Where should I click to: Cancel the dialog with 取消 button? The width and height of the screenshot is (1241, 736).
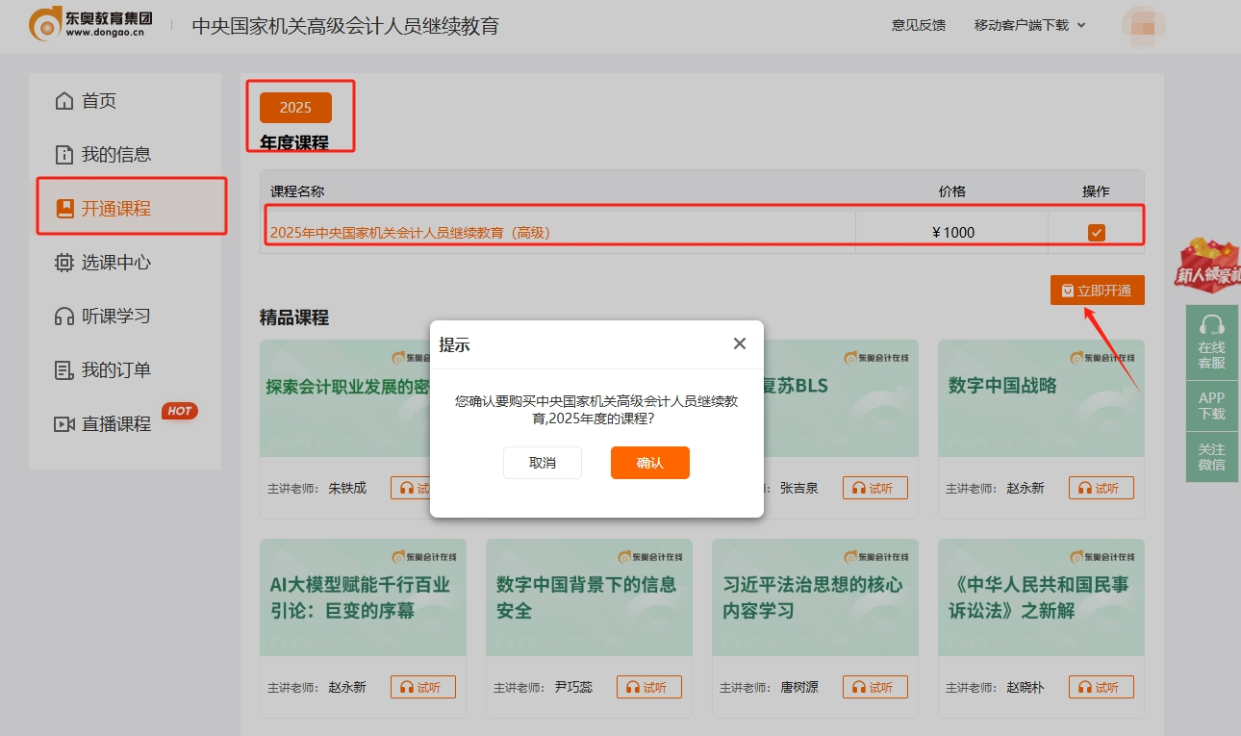coord(542,462)
